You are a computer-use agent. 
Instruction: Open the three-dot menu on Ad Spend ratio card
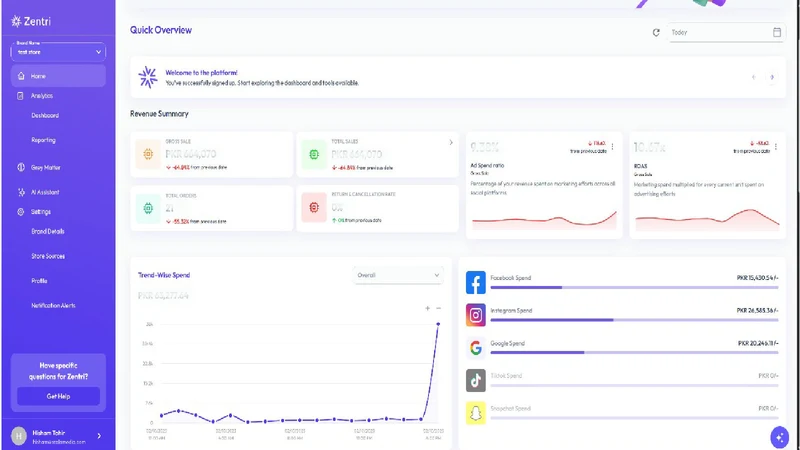pyautogui.click(x=612, y=147)
